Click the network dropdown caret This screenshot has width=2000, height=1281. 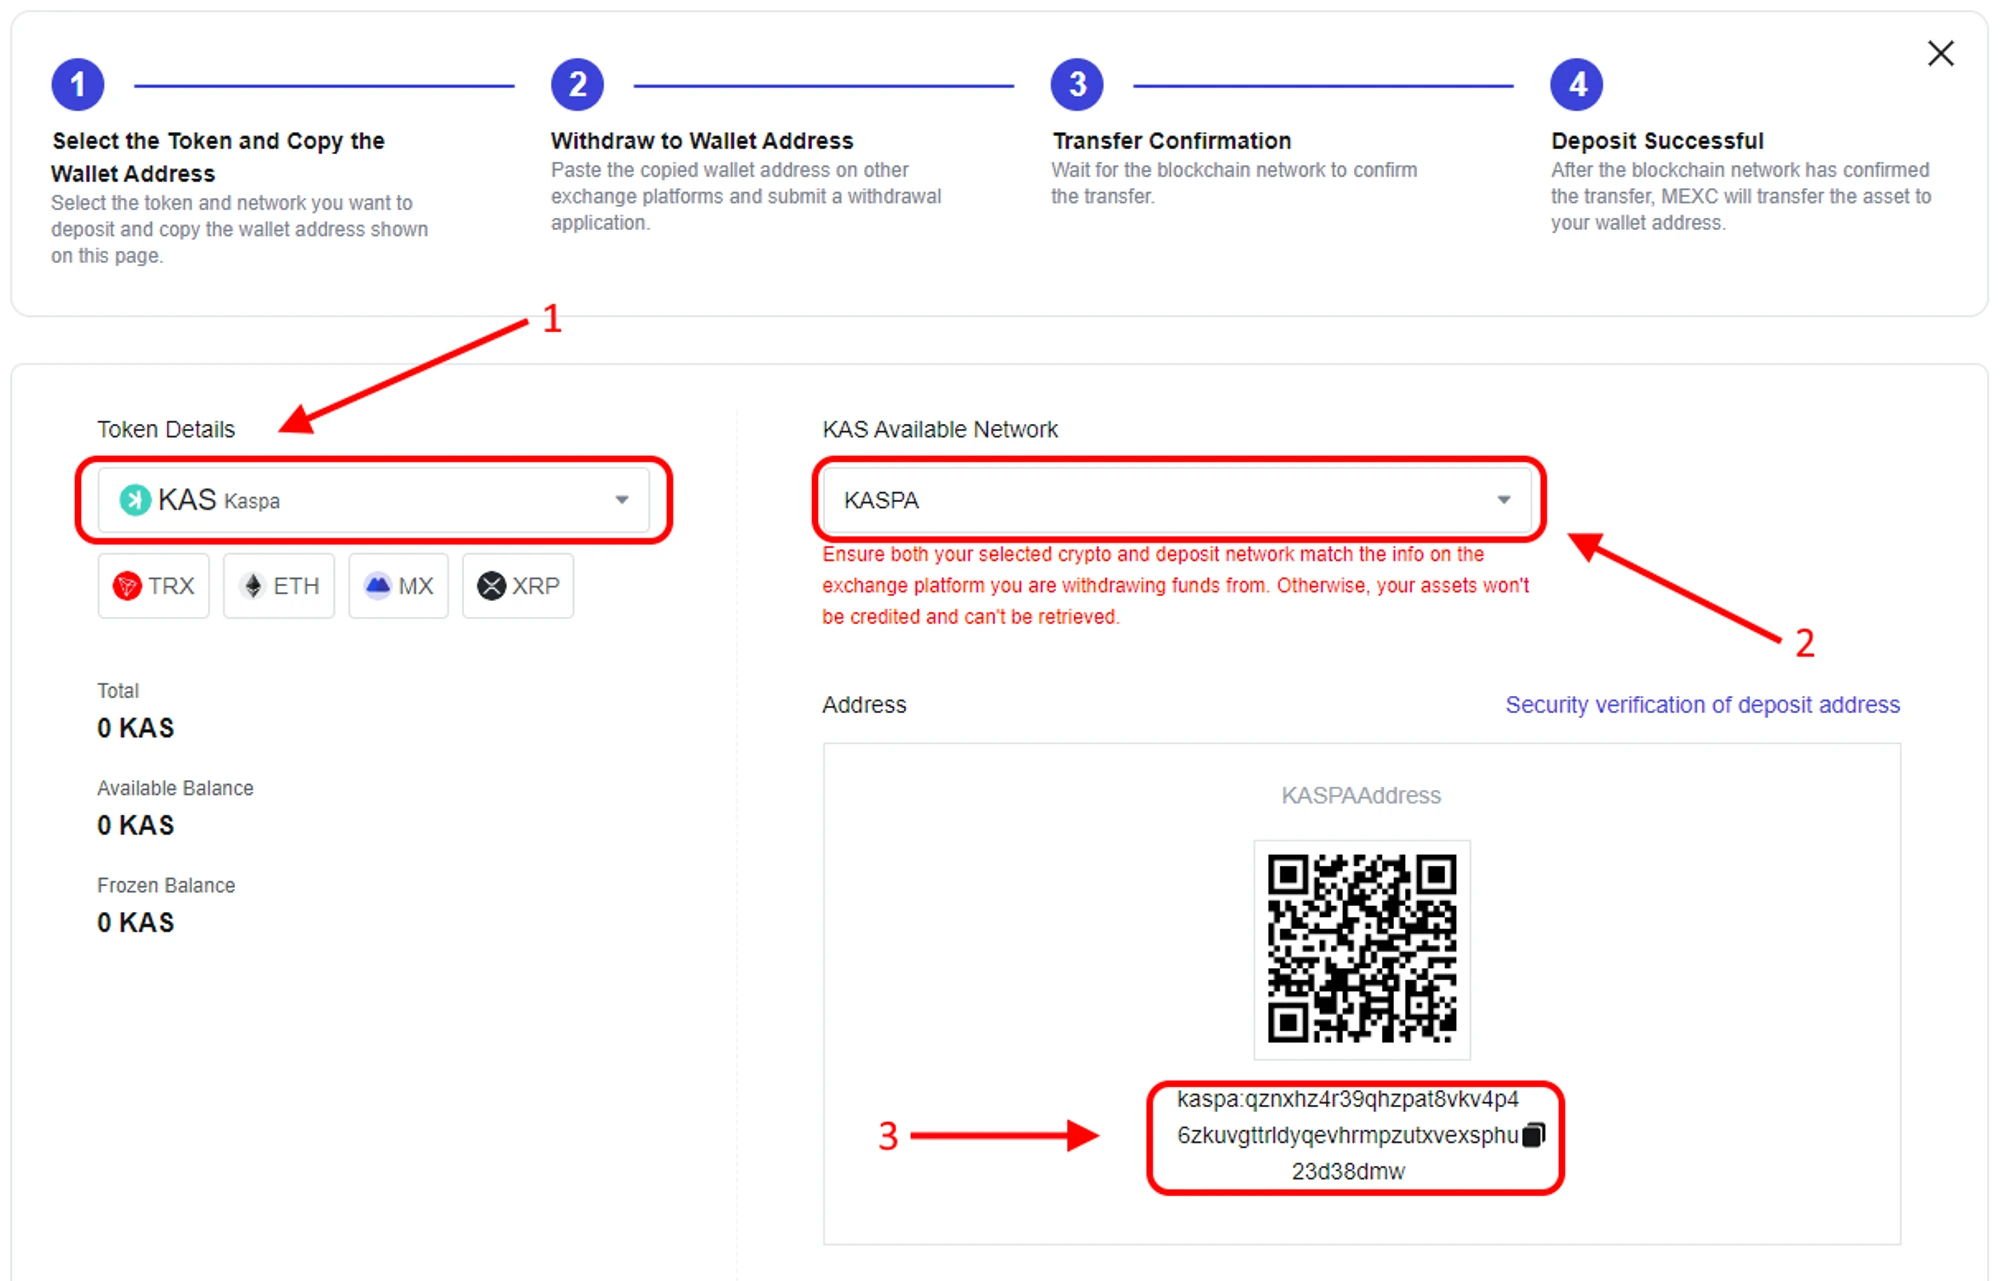click(1503, 499)
